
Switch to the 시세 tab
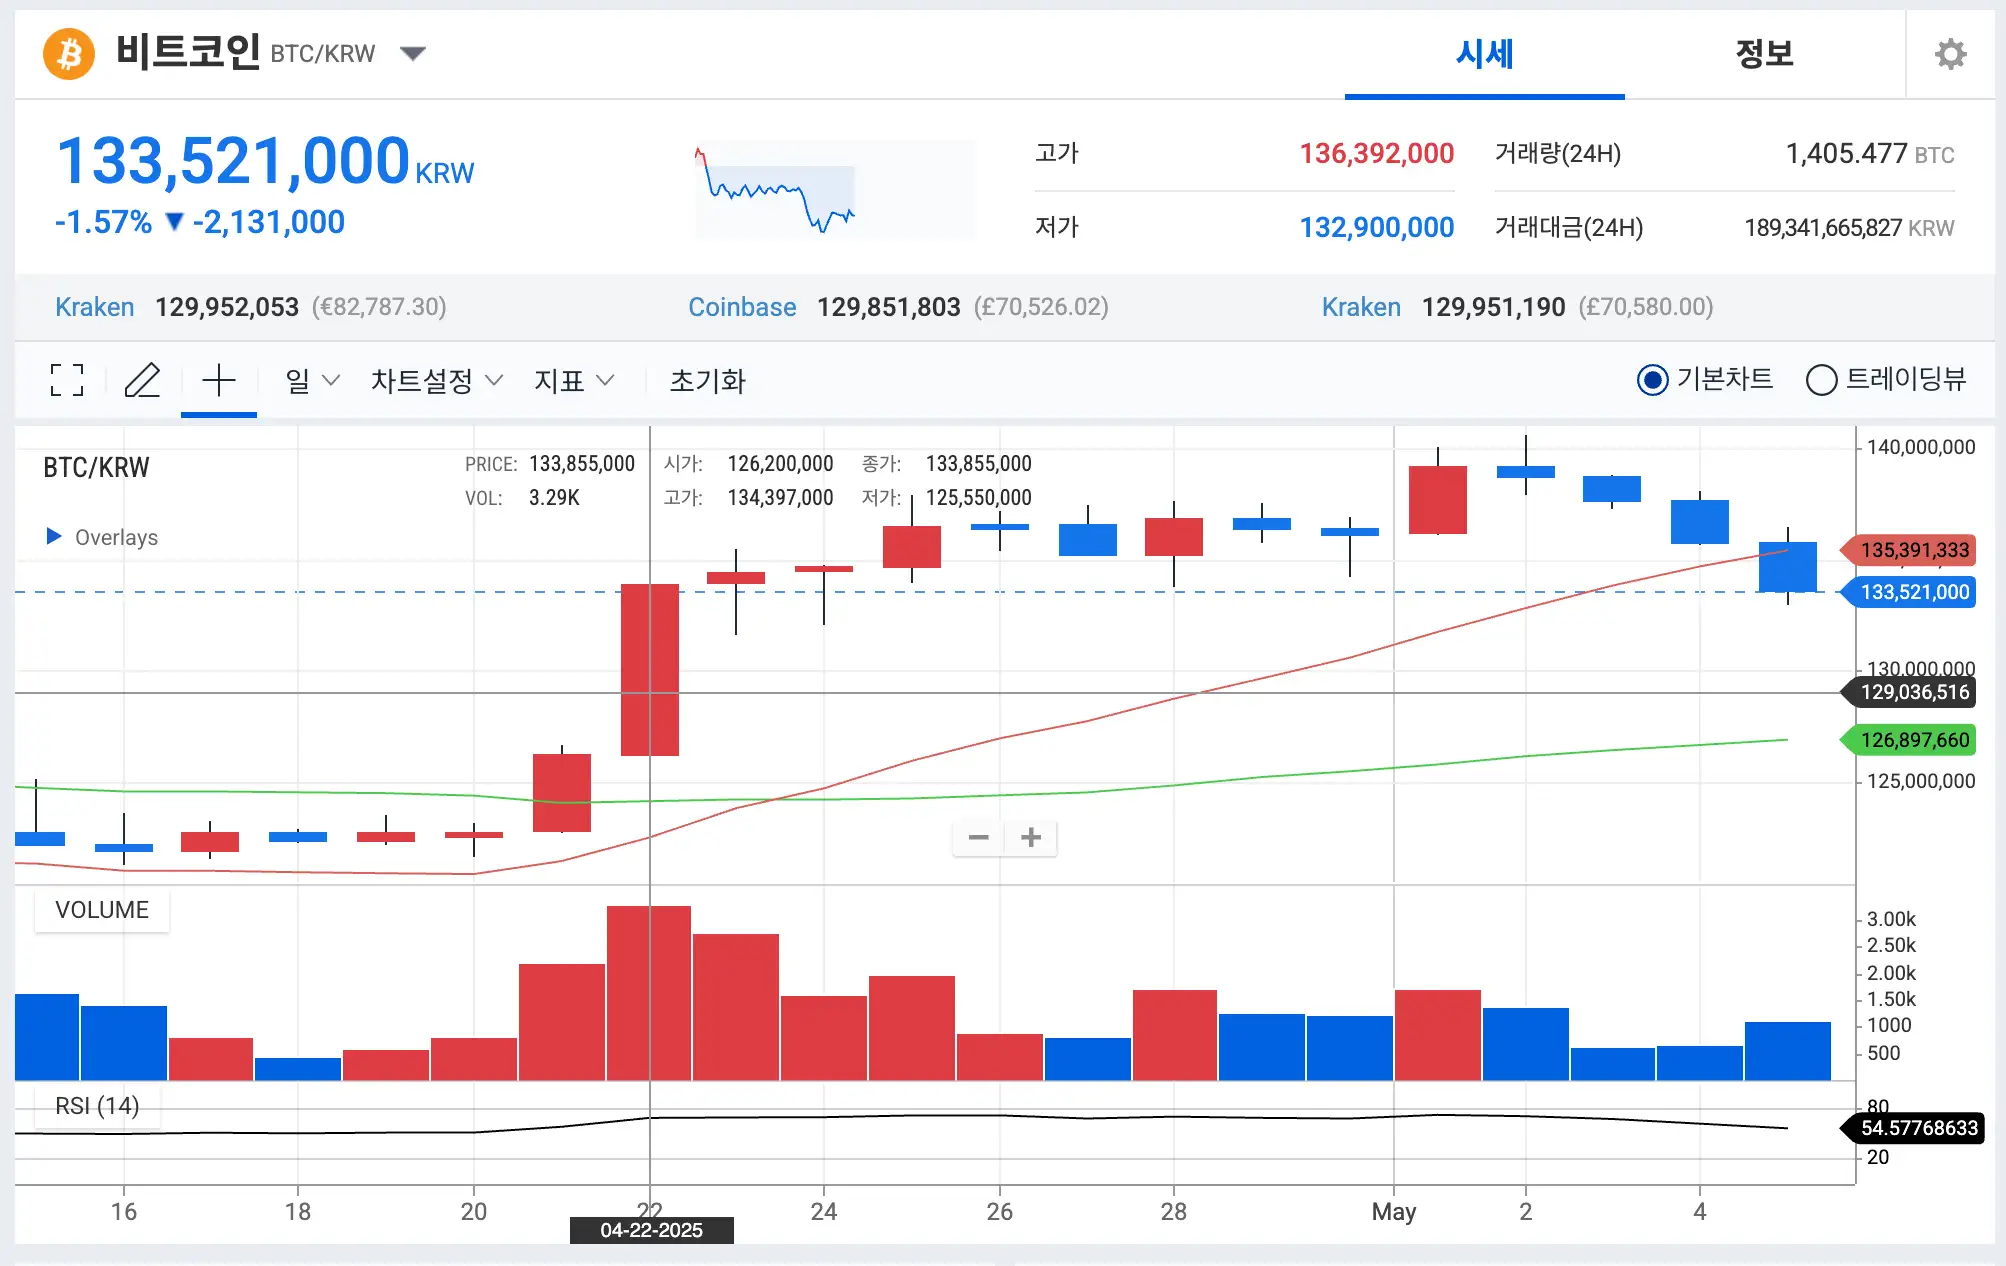pyautogui.click(x=1484, y=54)
